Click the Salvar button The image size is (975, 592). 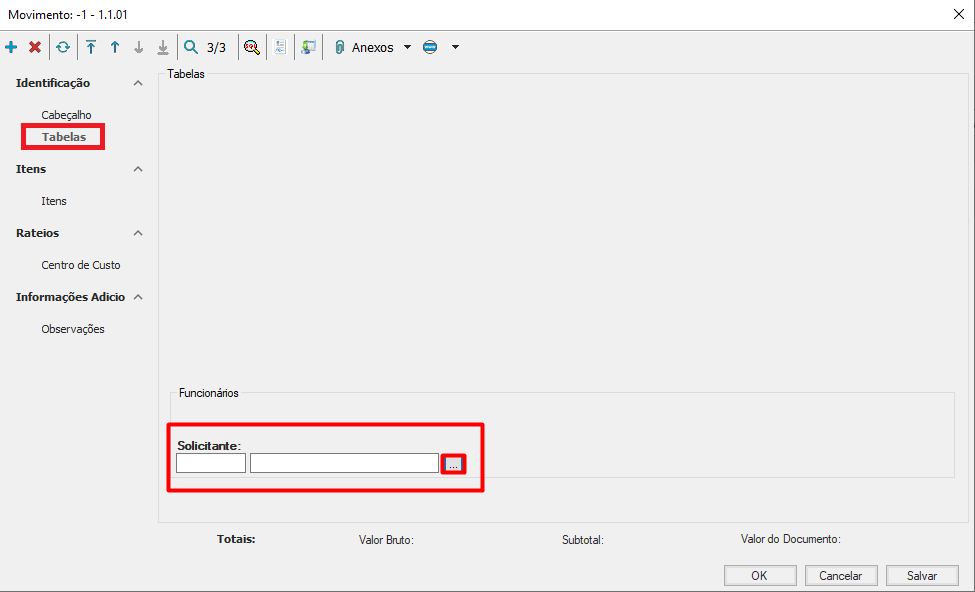(x=921, y=575)
